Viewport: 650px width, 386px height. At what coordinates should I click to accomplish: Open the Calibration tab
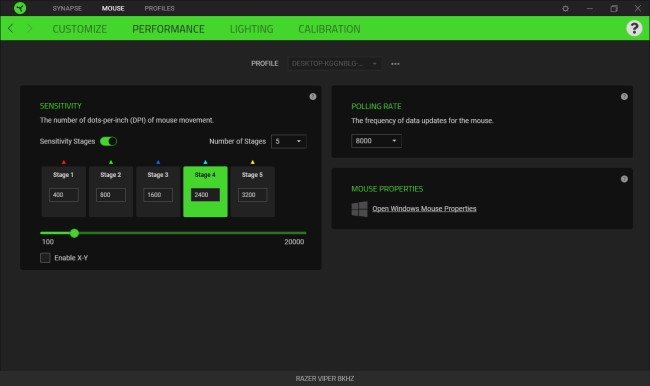329,29
